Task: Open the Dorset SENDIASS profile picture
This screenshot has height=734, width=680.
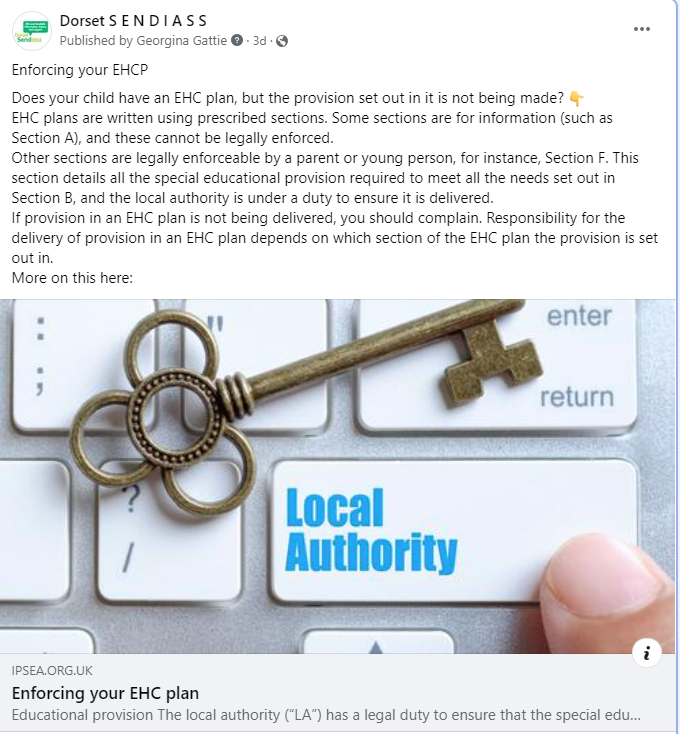Action: point(31,31)
